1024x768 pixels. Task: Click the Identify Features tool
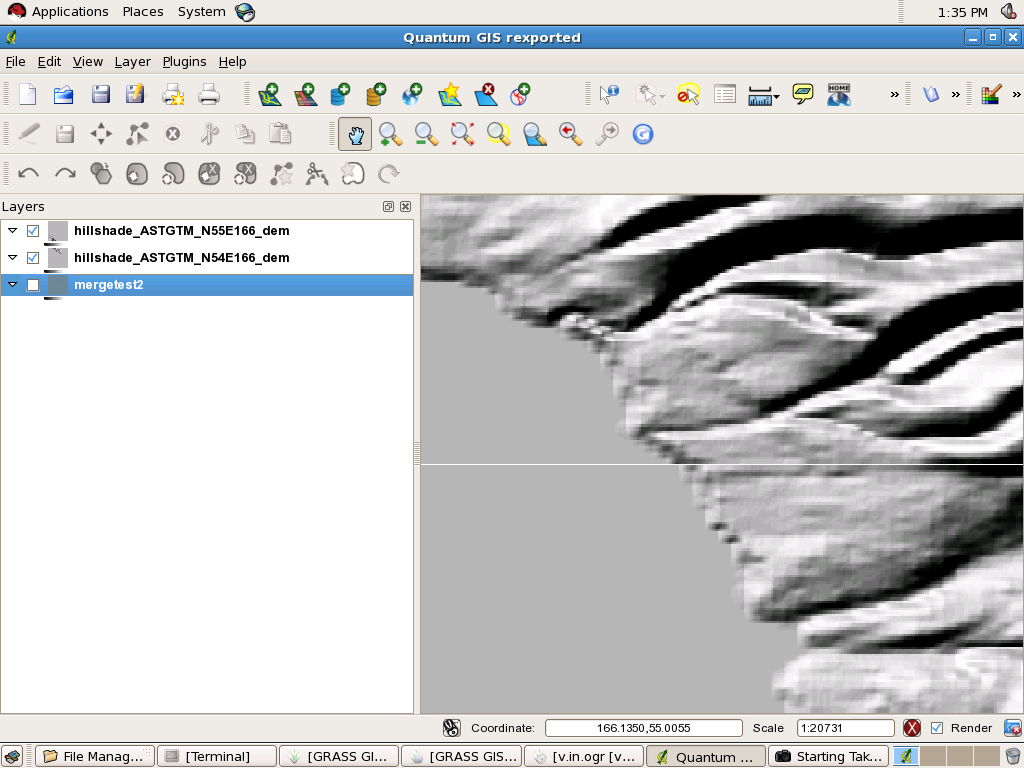tap(609, 95)
